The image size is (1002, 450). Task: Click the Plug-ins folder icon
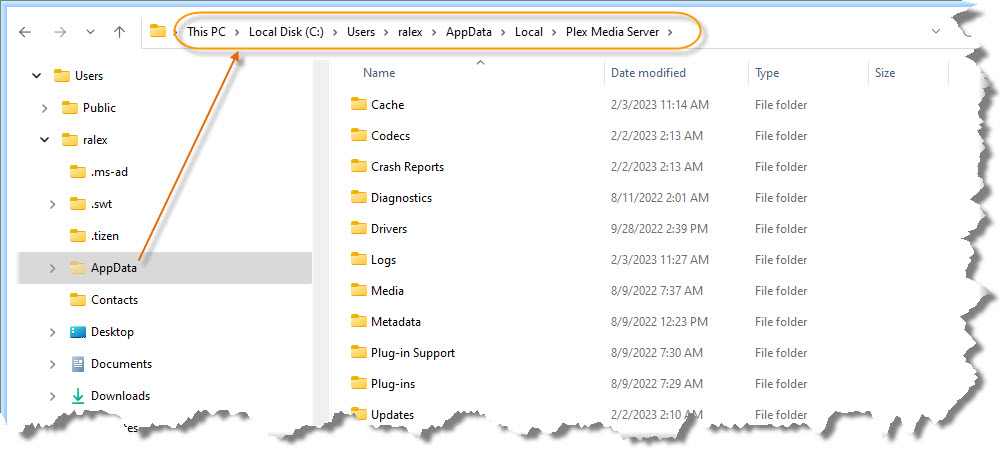click(358, 384)
